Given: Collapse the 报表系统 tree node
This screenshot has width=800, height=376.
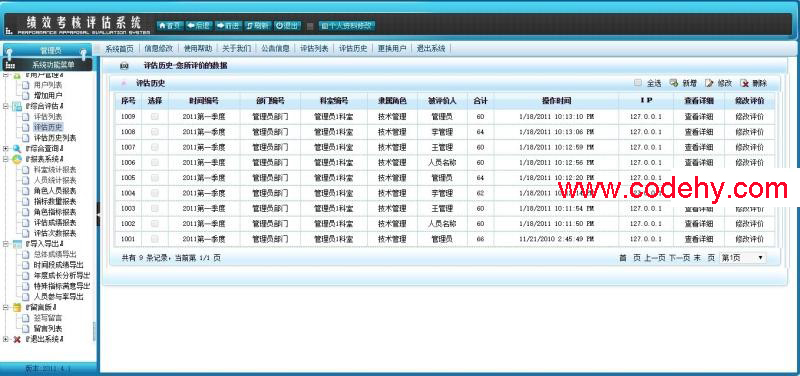Looking at the screenshot, I should [x=6, y=159].
